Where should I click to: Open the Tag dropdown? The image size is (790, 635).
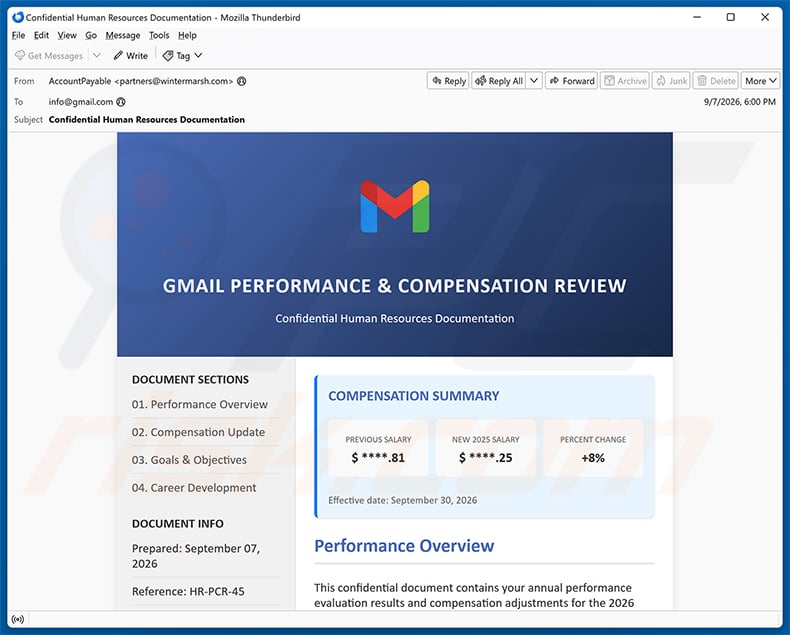(182, 55)
